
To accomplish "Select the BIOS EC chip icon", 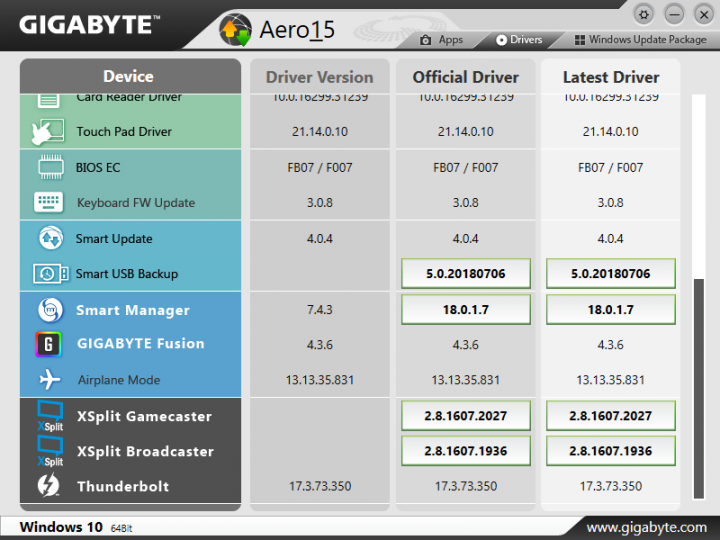I will click(51, 167).
